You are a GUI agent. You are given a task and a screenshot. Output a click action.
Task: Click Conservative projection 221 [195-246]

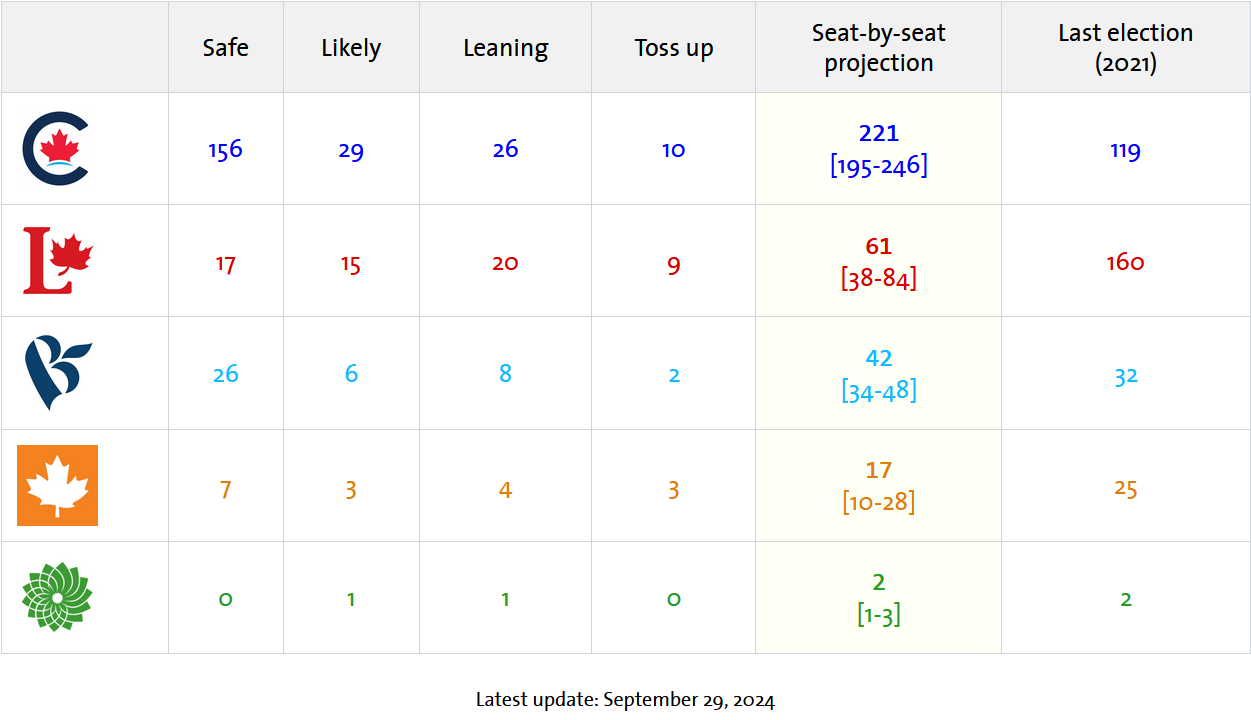tap(878, 149)
